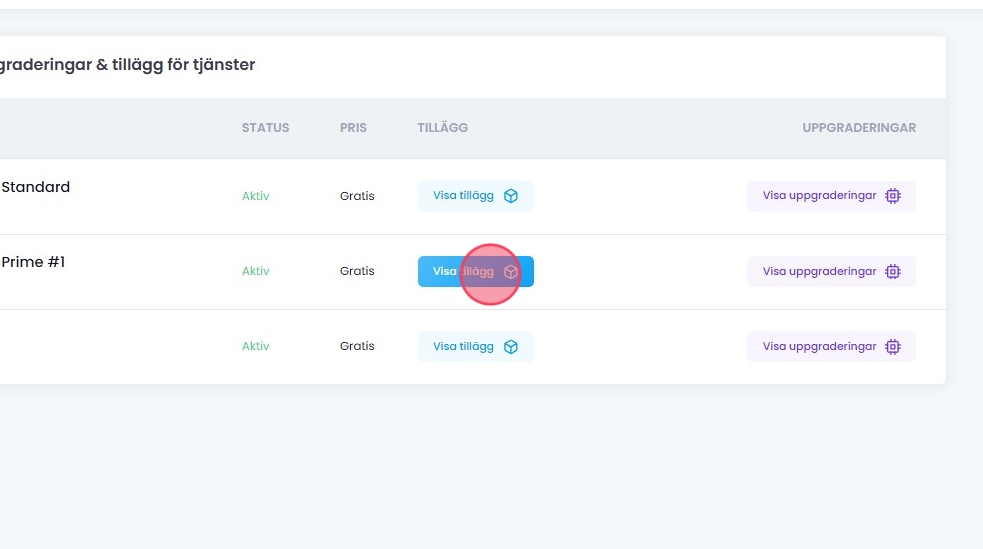Screen dimensions: 983x549
Task: Click the cube icon in the Prime #1 row
Action: [x=511, y=271]
